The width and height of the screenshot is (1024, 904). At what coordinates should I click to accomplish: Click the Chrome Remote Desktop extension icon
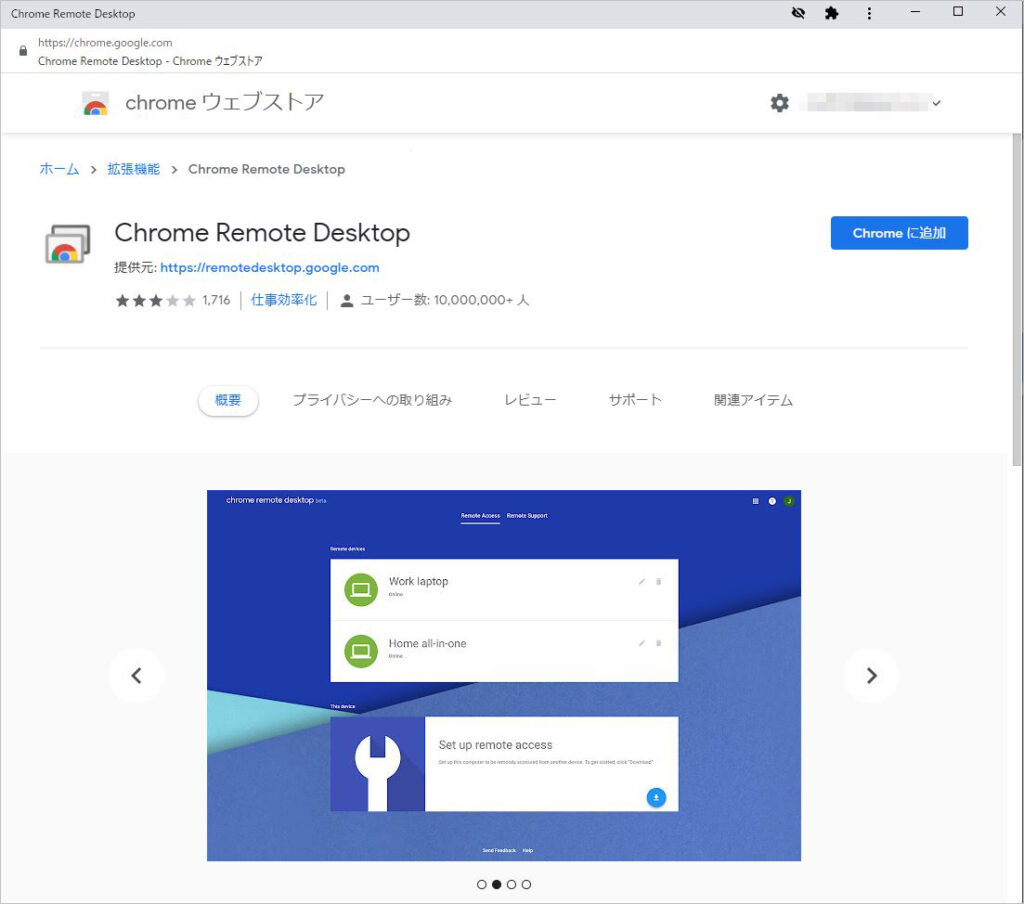(x=67, y=244)
